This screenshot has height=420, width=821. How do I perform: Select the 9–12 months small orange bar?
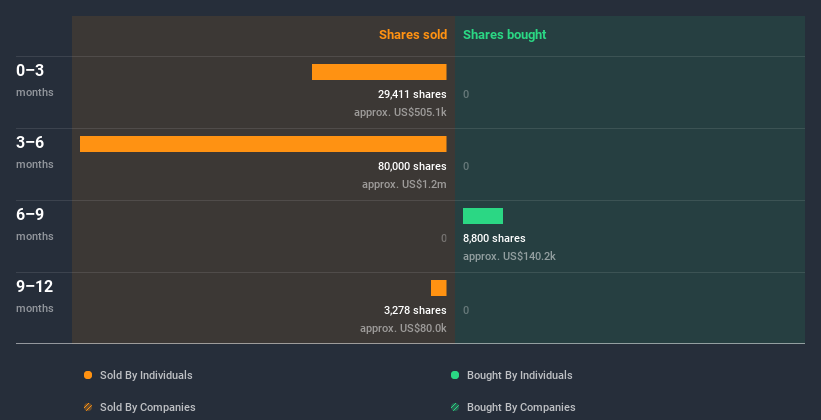tap(439, 288)
